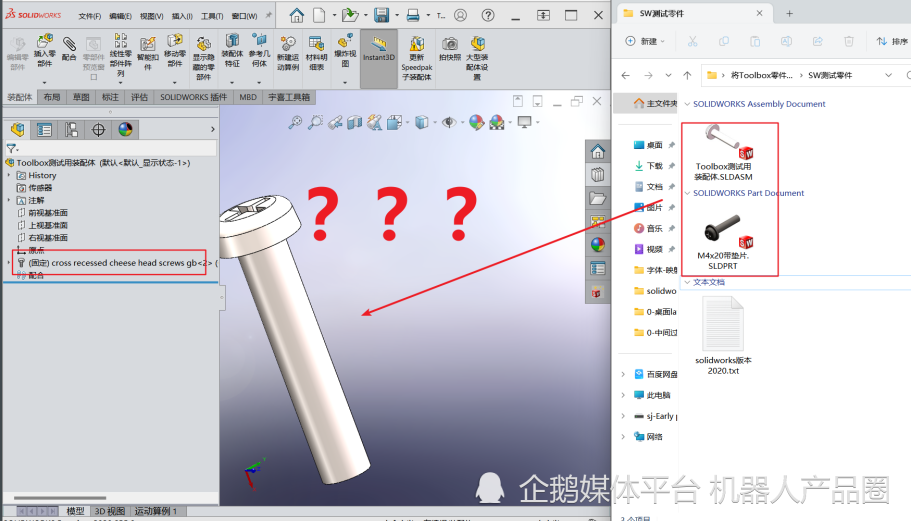Save the assembly with the floppy disk icon
This screenshot has width=911, height=521.
coord(381,16)
